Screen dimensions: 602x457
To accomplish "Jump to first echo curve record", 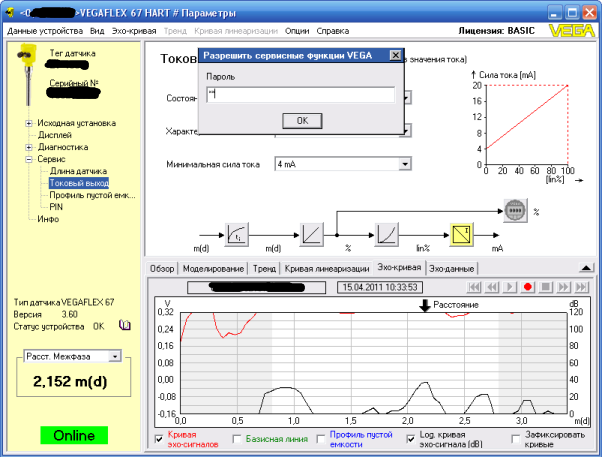I will pos(475,287).
